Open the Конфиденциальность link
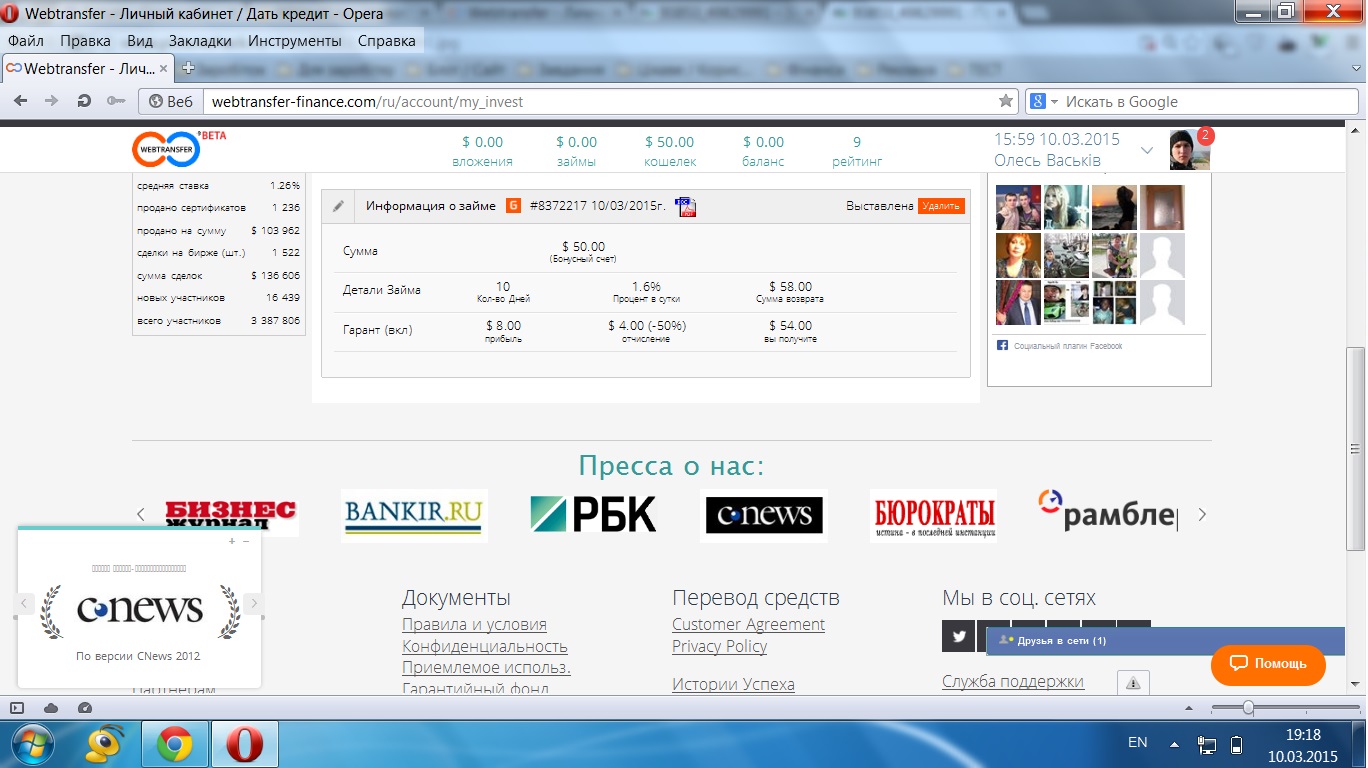 (x=485, y=646)
